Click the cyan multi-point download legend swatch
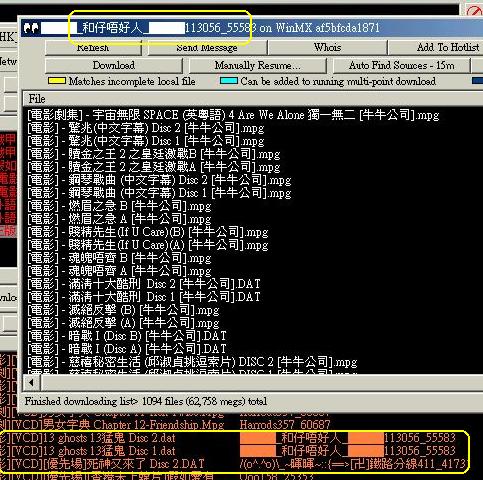This screenshot has height=480, width=483. tap(229, 81)
